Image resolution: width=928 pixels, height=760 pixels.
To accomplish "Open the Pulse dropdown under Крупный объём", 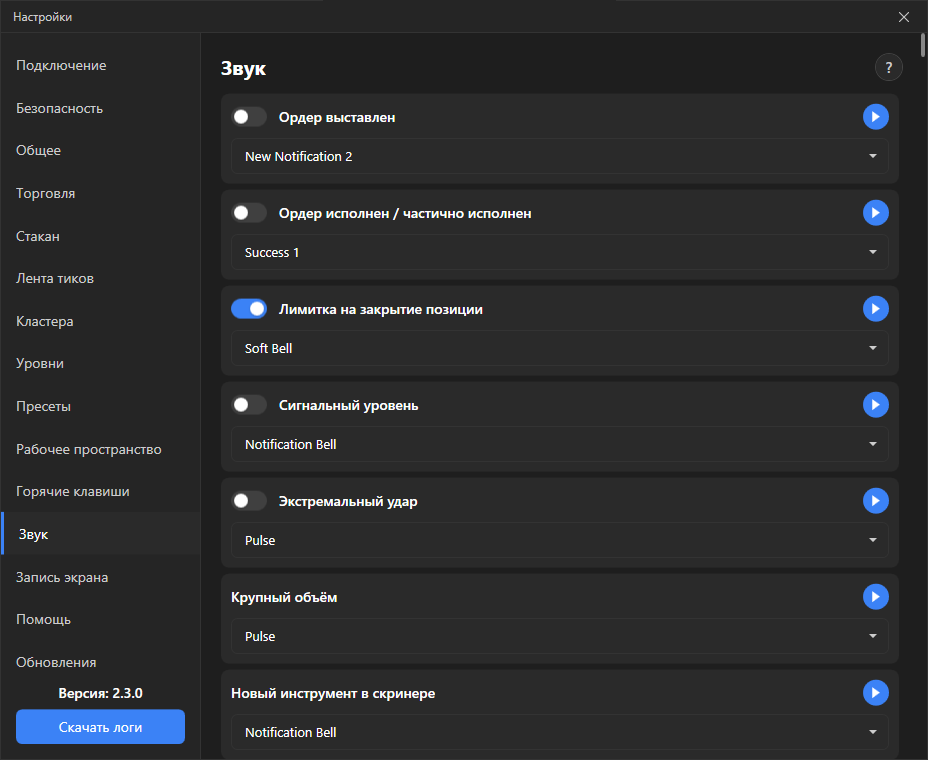I will pyautogui.click(x=559, y=636).
